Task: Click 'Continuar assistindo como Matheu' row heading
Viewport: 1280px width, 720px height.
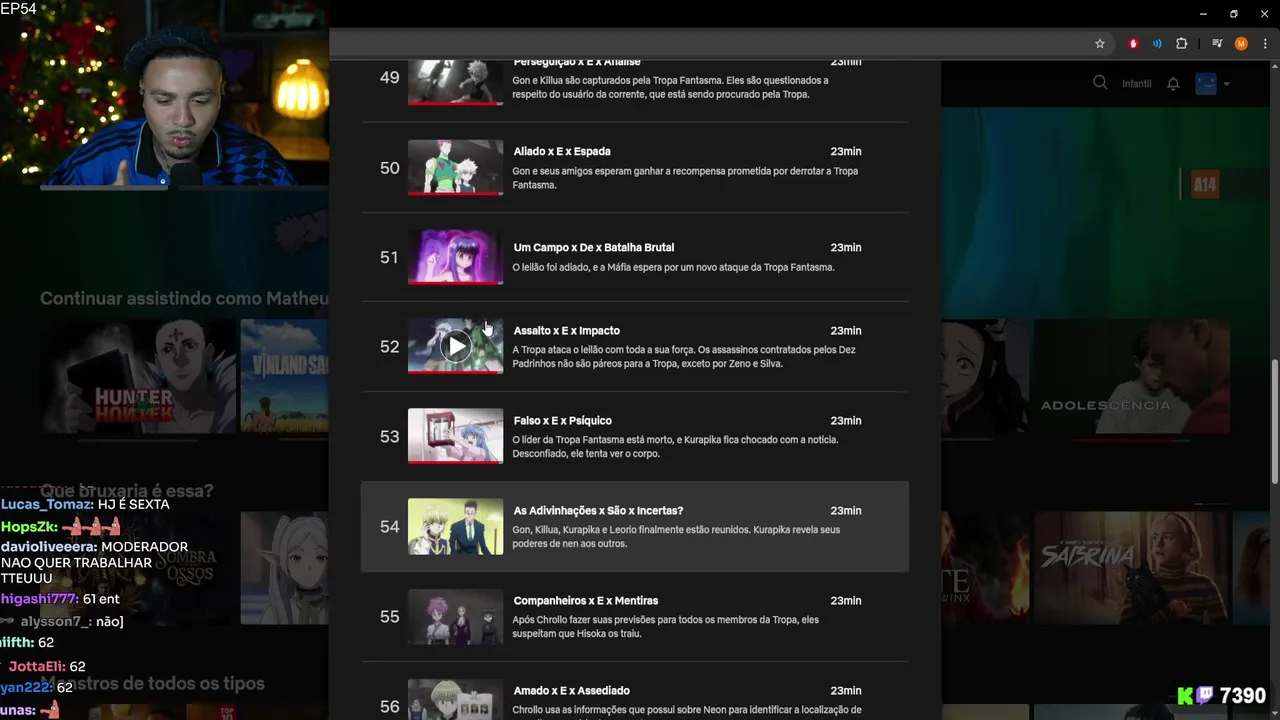Action: (x=184, y=298)
